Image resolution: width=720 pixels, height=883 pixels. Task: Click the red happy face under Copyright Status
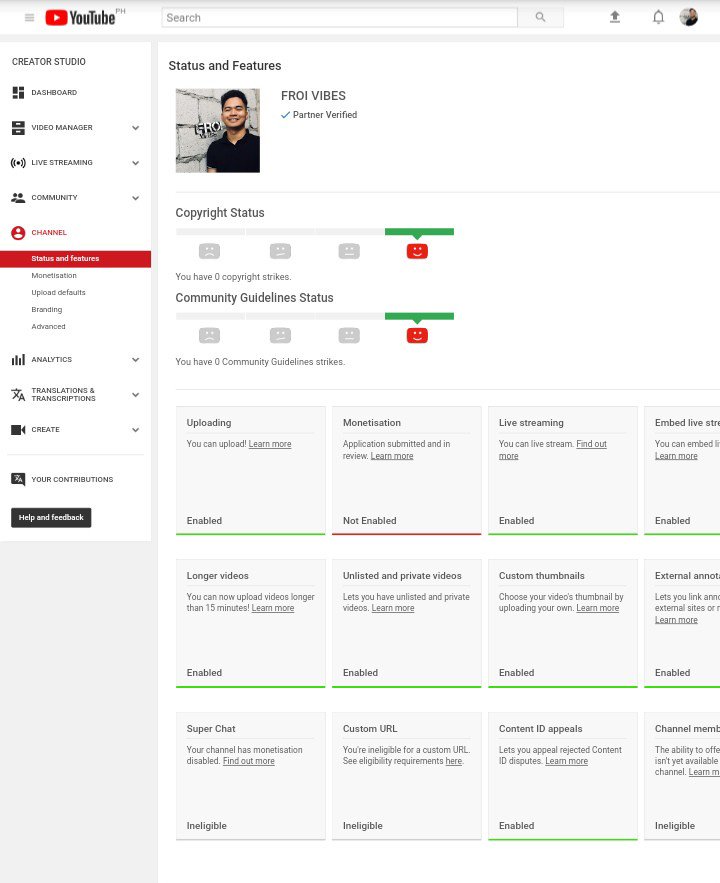pos(417,251)
